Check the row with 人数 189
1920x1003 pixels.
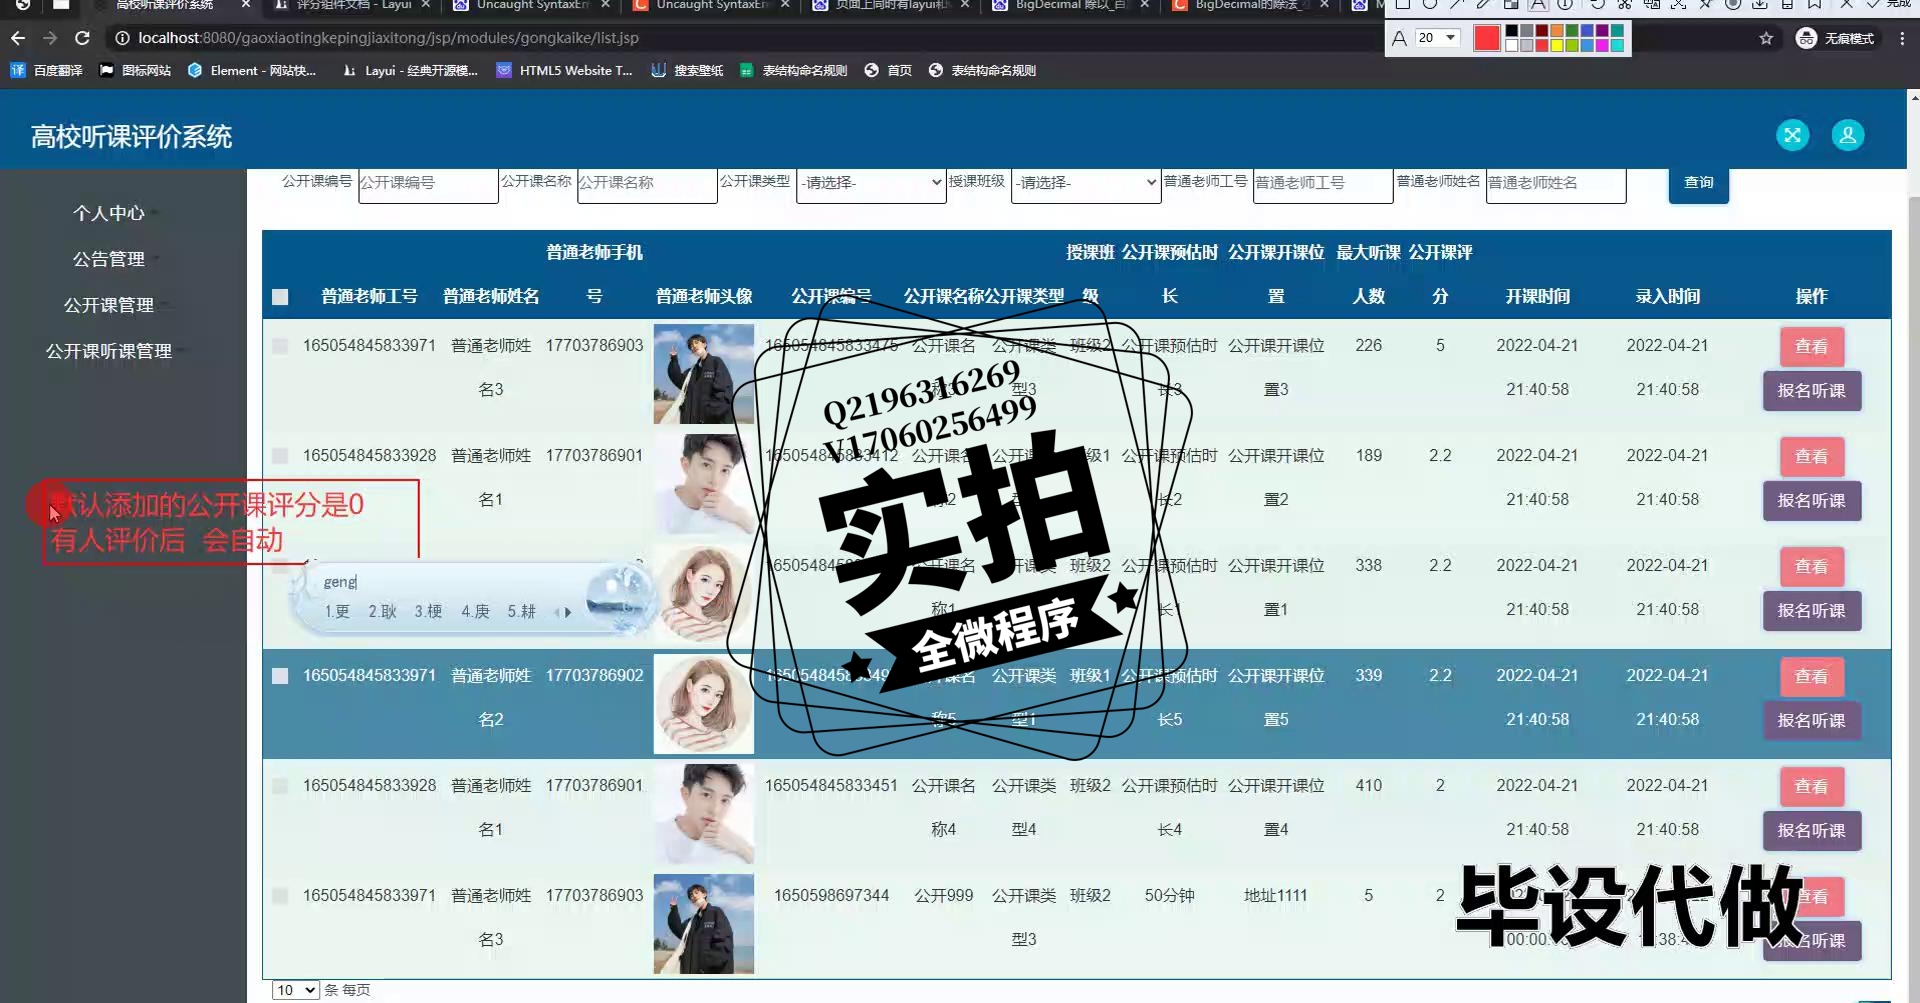280,456
